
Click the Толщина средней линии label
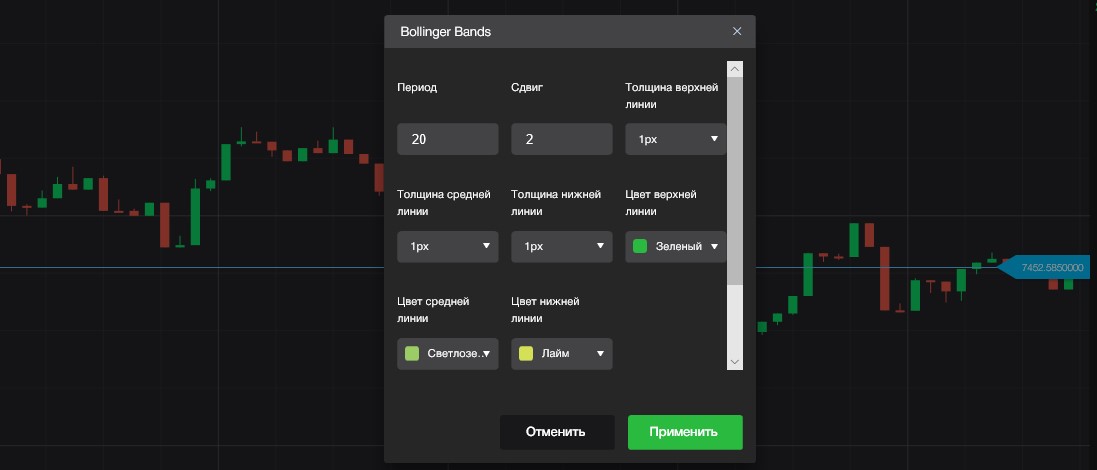point(444,203)
